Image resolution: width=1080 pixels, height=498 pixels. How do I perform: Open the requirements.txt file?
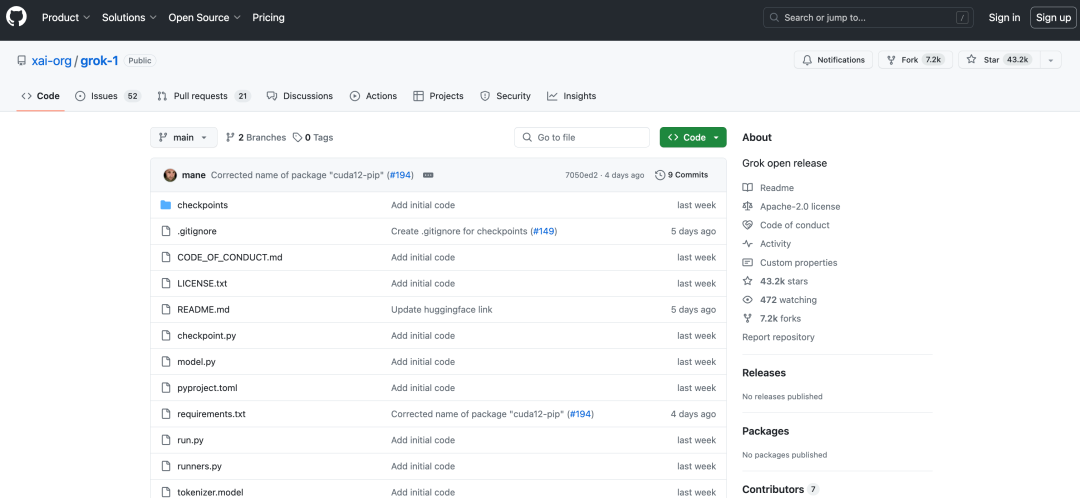tap(211, 415)
